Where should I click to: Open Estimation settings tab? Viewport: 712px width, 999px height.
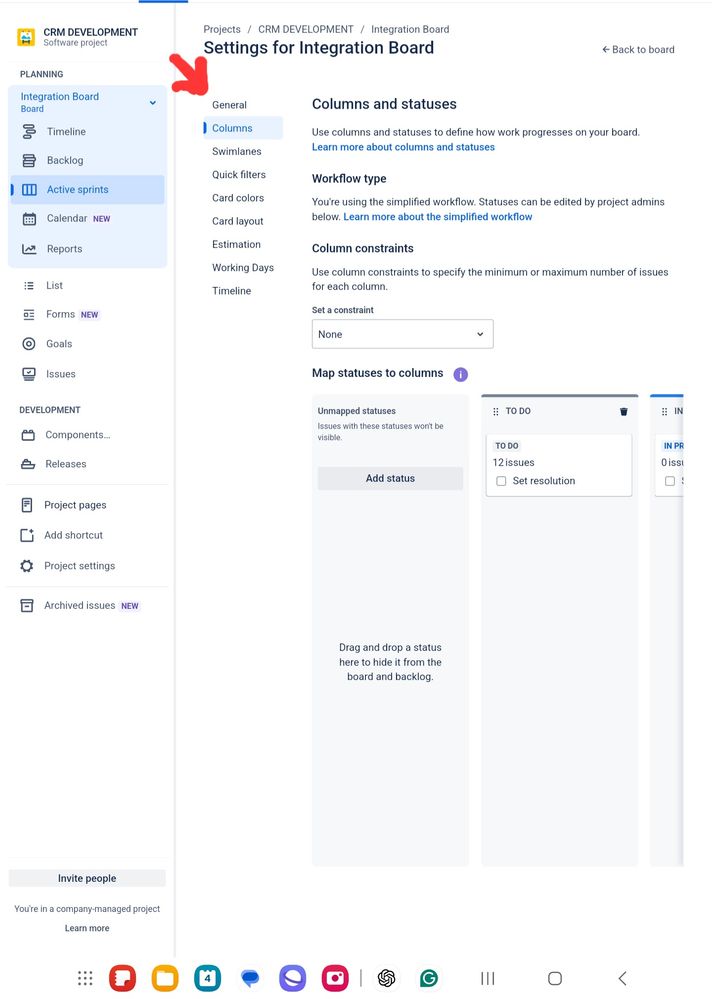(x=236, y=245)
